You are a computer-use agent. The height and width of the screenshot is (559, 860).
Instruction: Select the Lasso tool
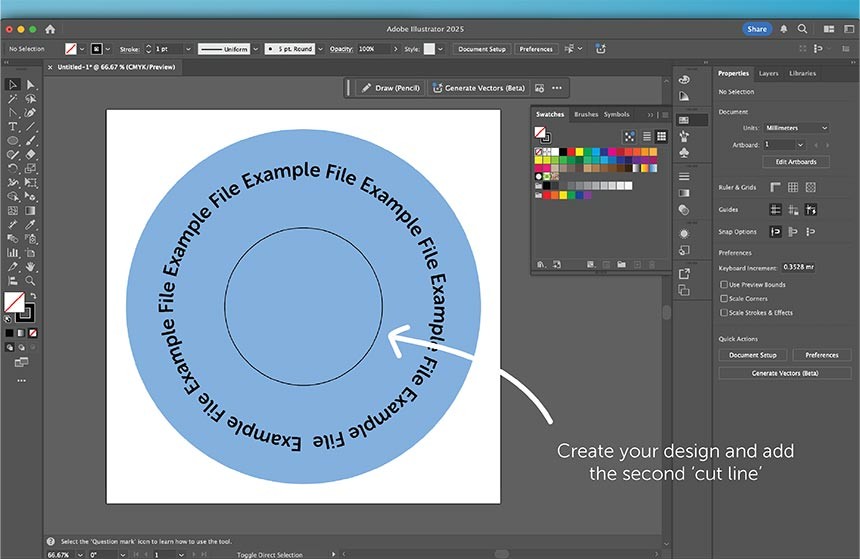coord(30,99)
